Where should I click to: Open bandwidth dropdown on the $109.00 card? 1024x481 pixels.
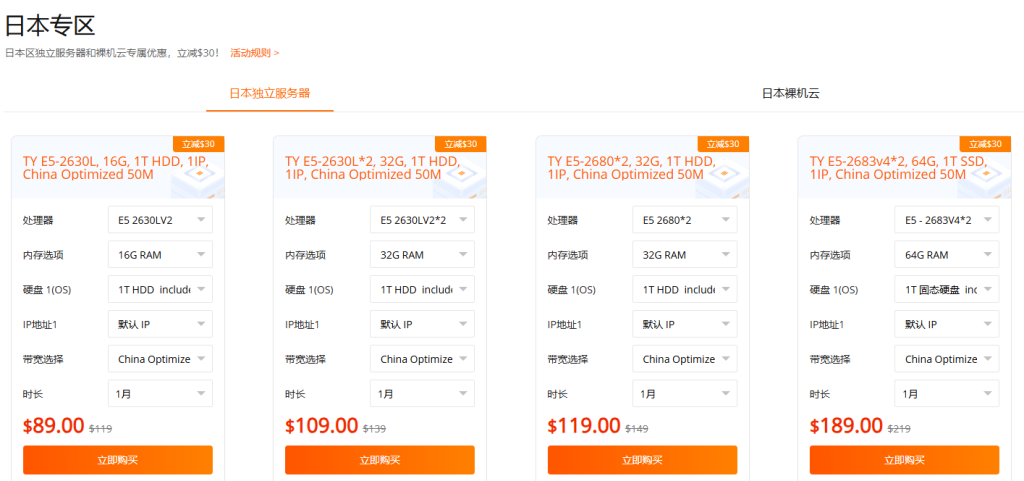tap(423, 359)
